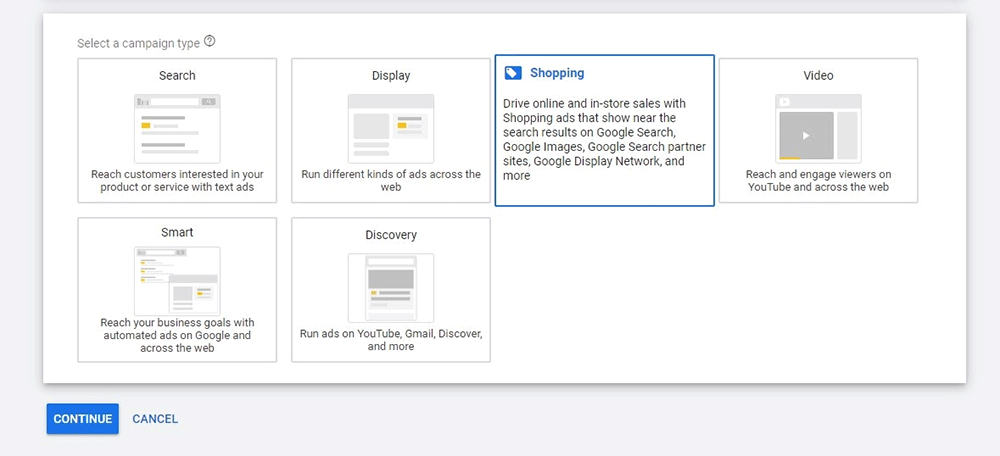Click the Smart campaign illustration
Image resolution: width=1000 pixels, height=456 pixels.
pyautogui.click(x=177, y=281)
